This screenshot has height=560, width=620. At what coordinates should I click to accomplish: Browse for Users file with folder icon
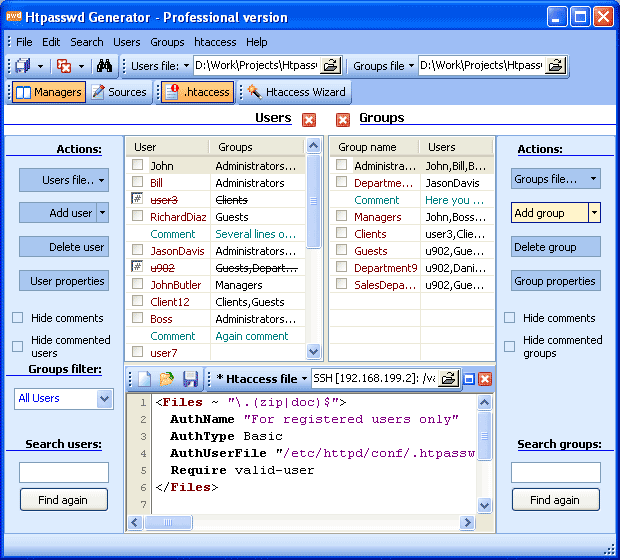tap(331, 66)
